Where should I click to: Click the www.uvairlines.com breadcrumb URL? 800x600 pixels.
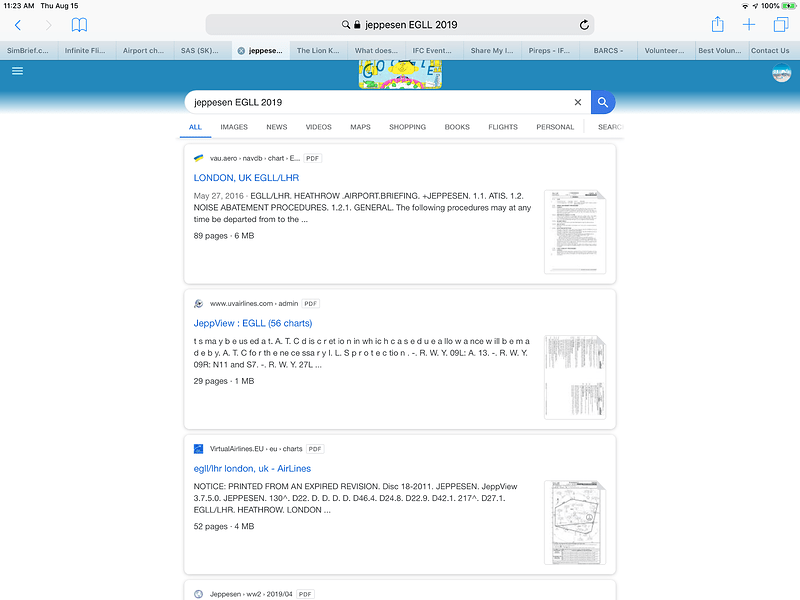pyautogui.click(x=254, y=304)
